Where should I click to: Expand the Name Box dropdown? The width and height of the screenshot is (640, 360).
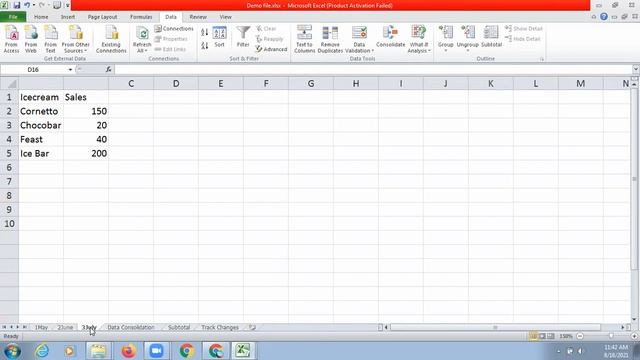click(x=70, y=69)
